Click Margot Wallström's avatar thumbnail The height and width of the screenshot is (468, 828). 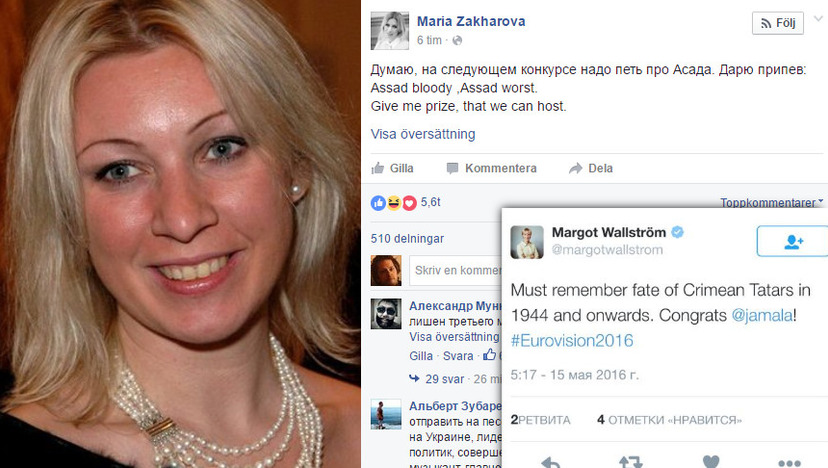[x=527, y=242]
